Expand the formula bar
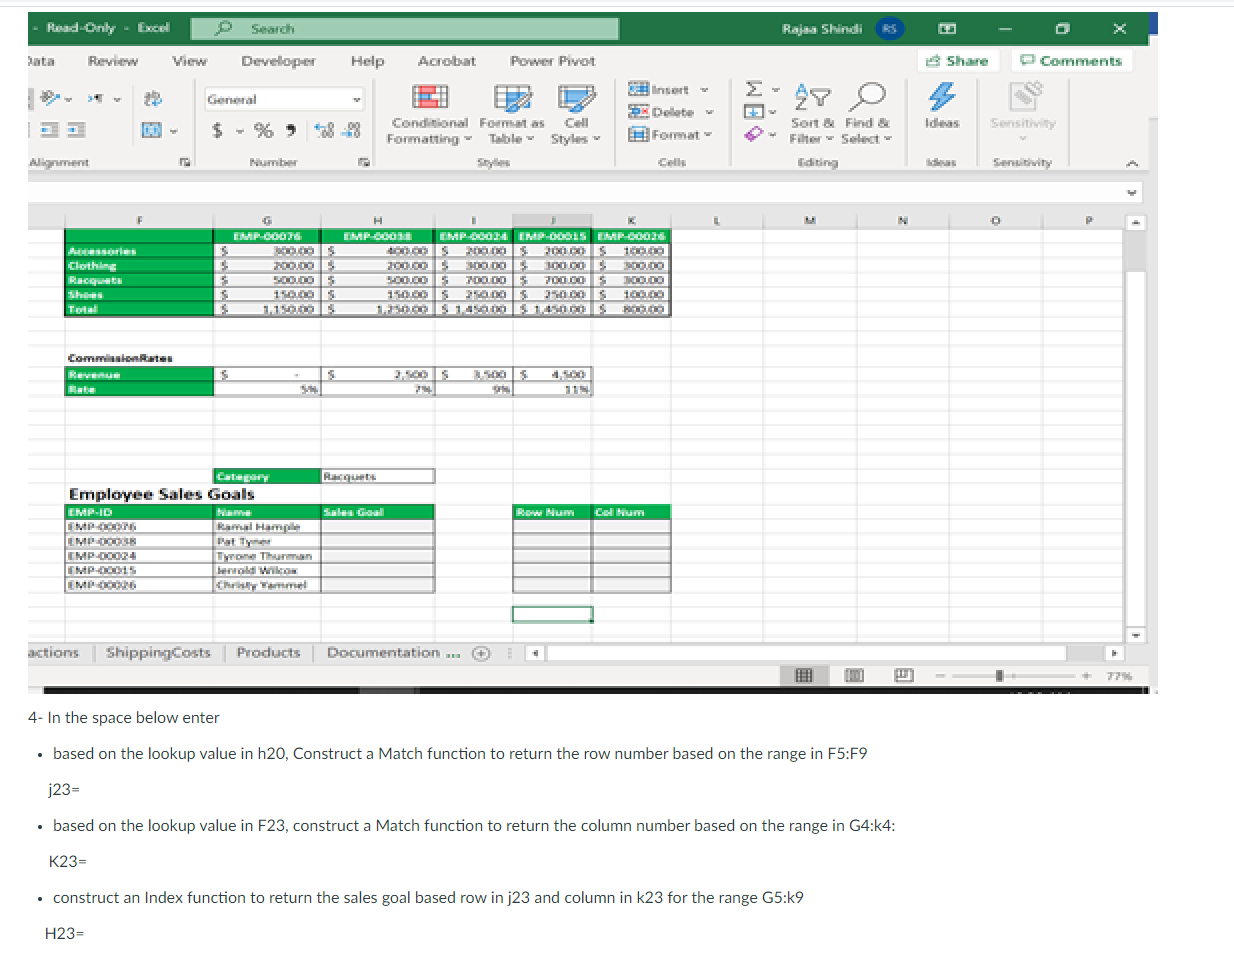This screenshot has height=963, width=1234. pyautogui.click(x=1132, y=192)
